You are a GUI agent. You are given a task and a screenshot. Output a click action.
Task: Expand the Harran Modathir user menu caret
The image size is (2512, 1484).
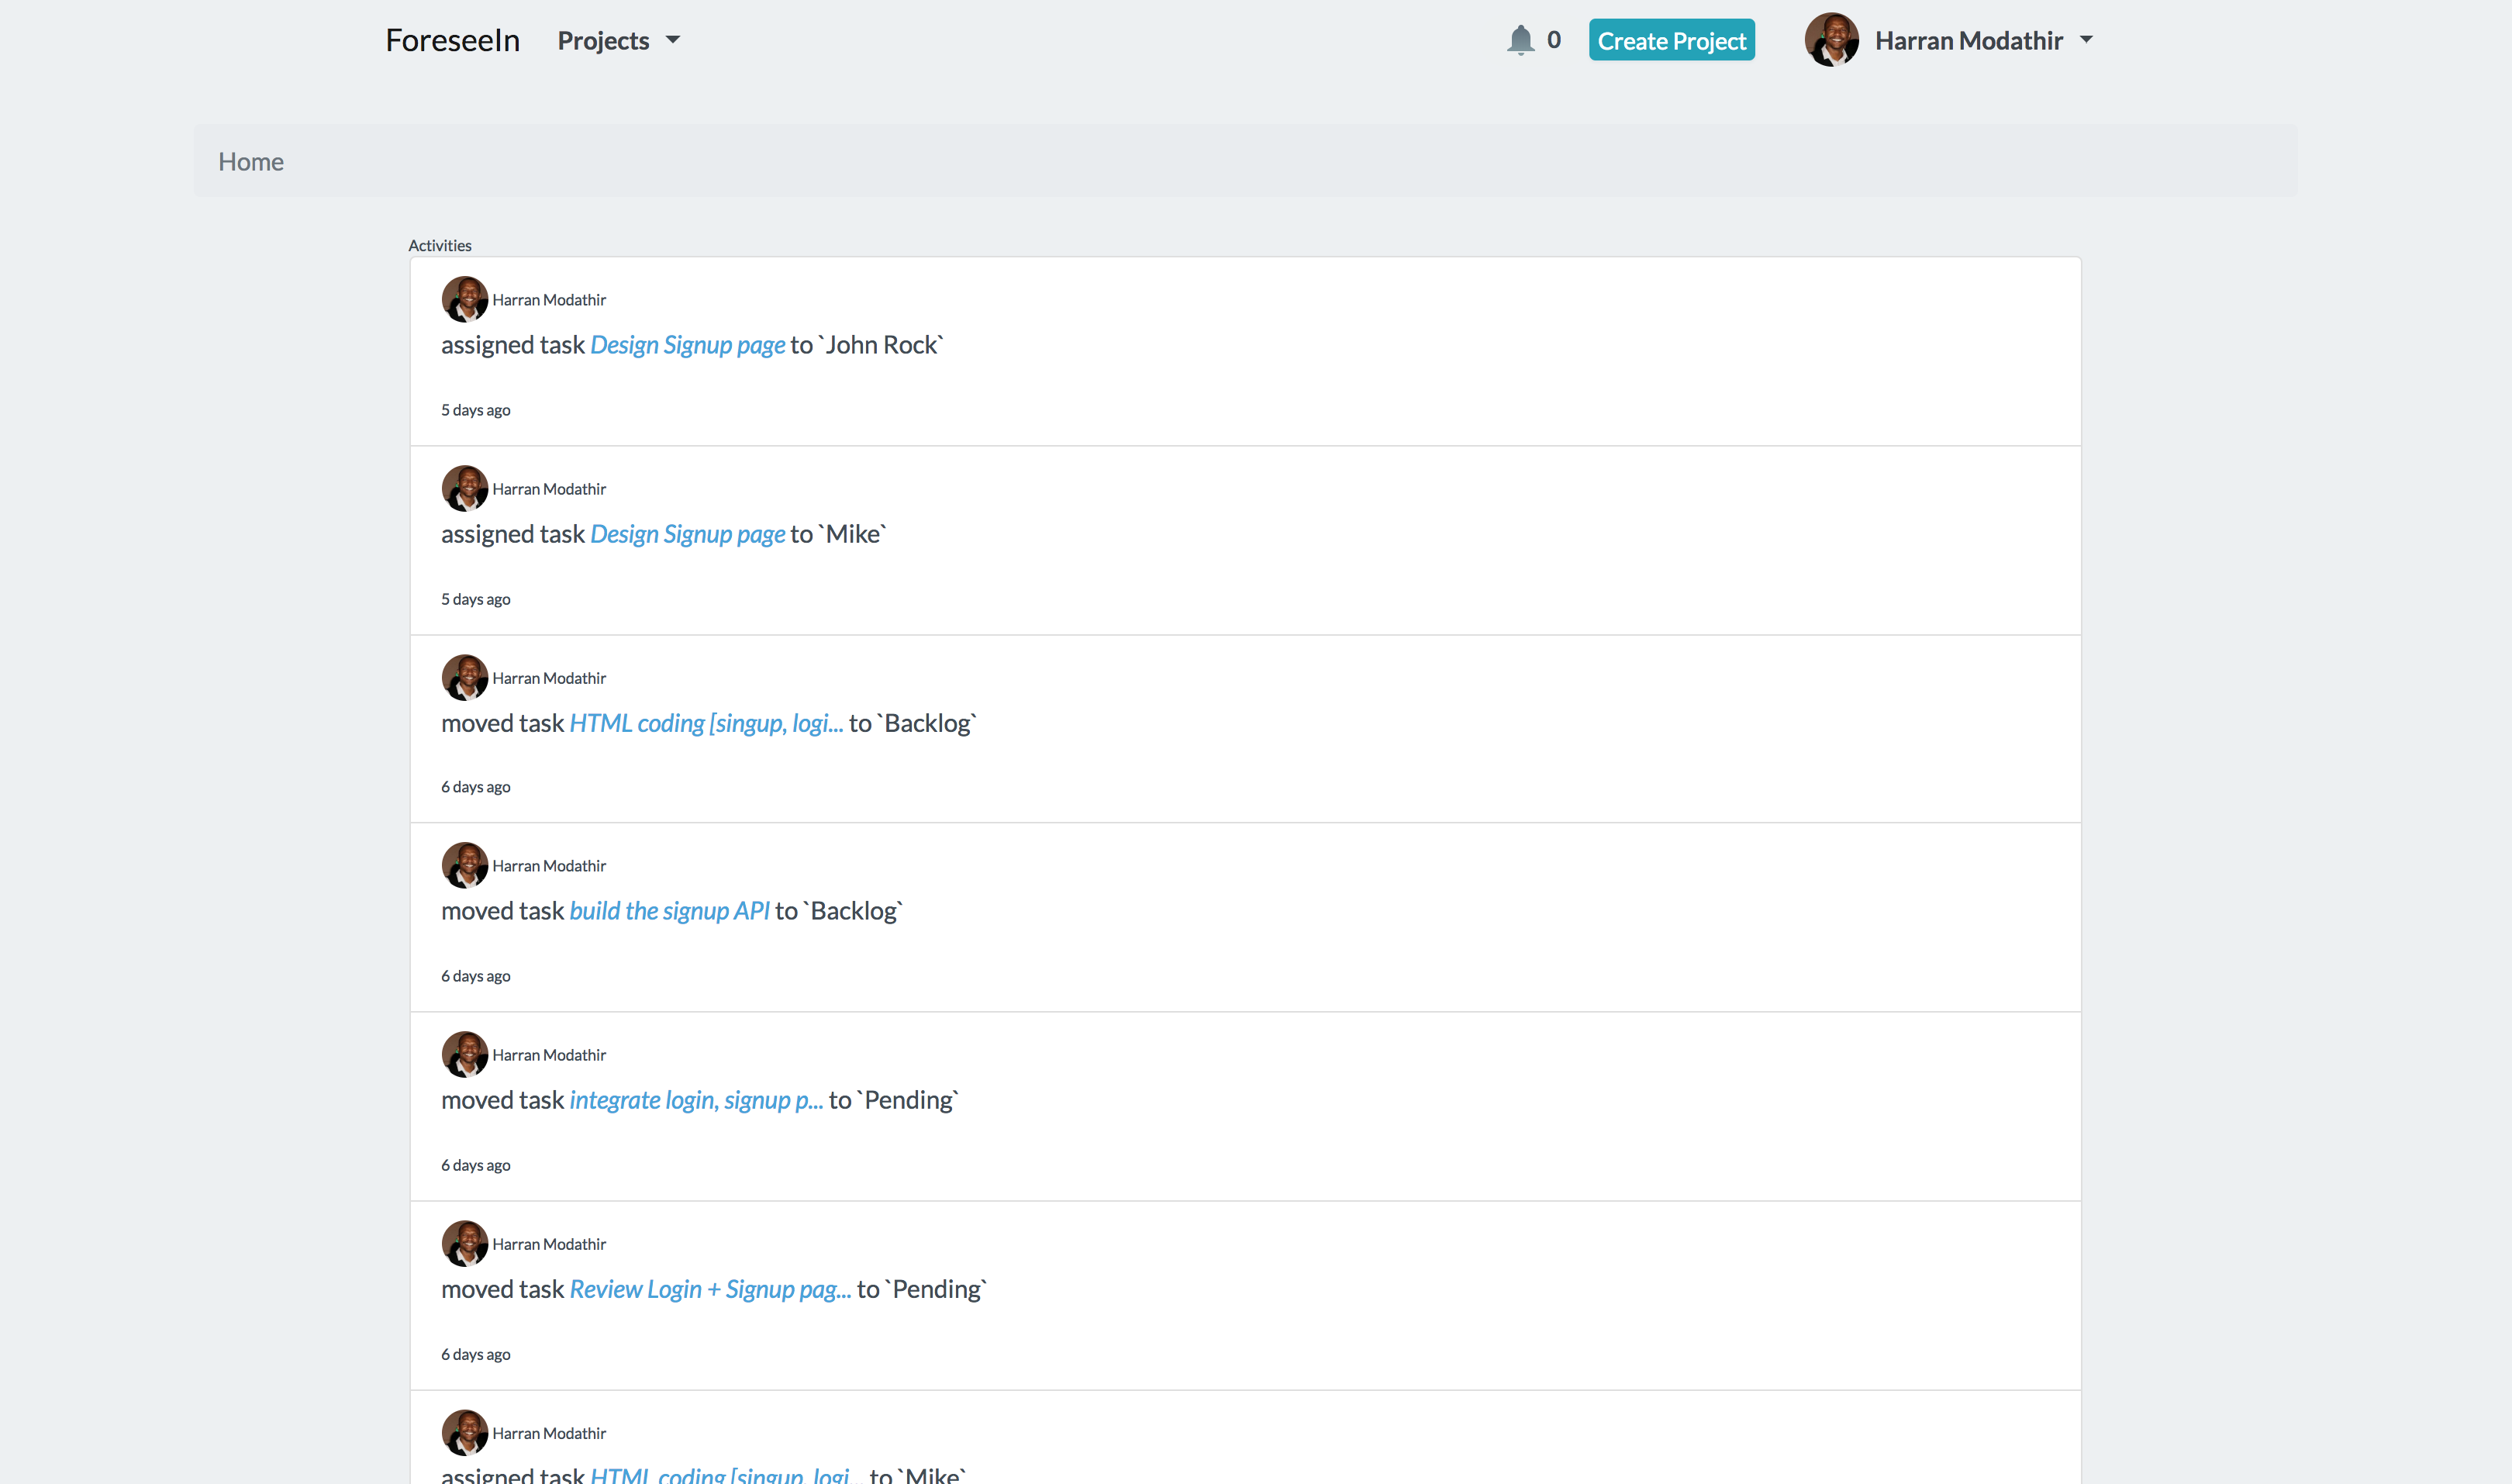[x=2086, y=40]
